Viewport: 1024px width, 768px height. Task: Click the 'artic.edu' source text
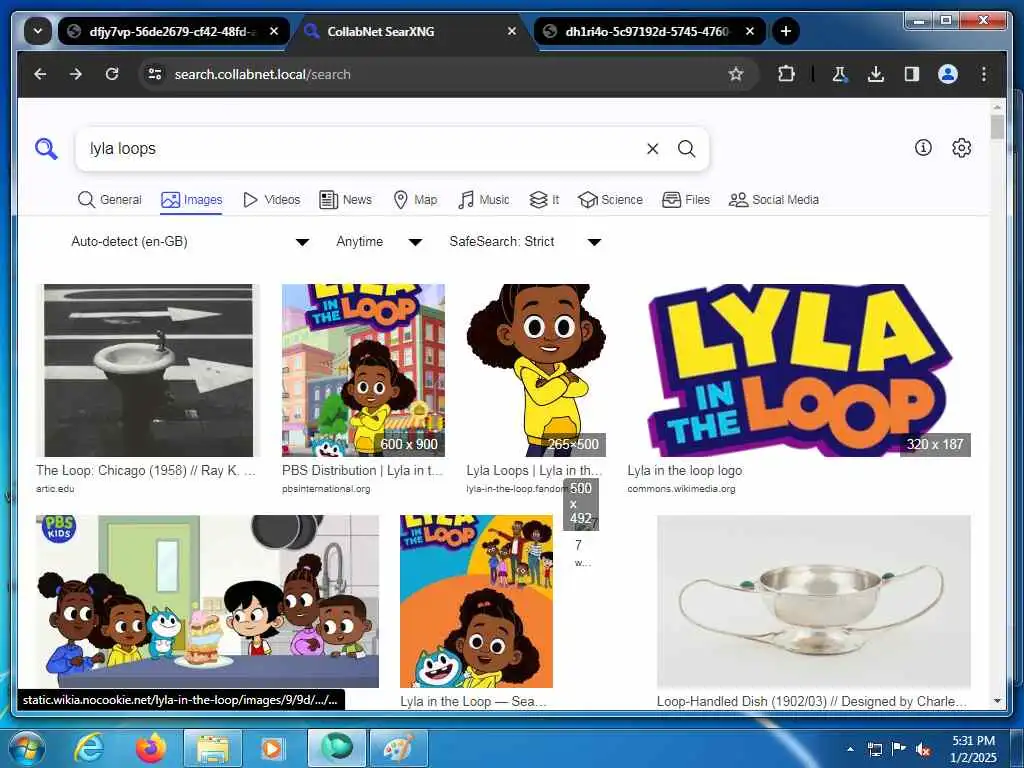[55, 488]
